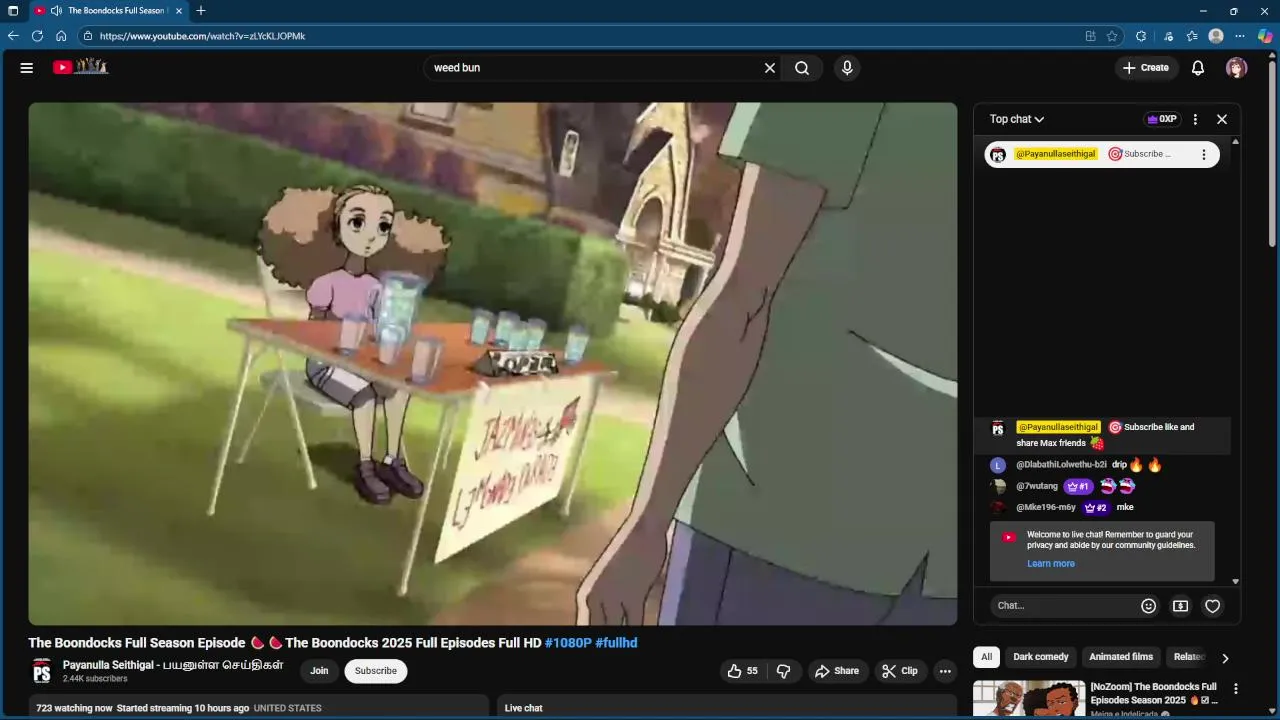Open the Learn more link in chat
Screen dimensions: 1280x720
[1051, 564]
